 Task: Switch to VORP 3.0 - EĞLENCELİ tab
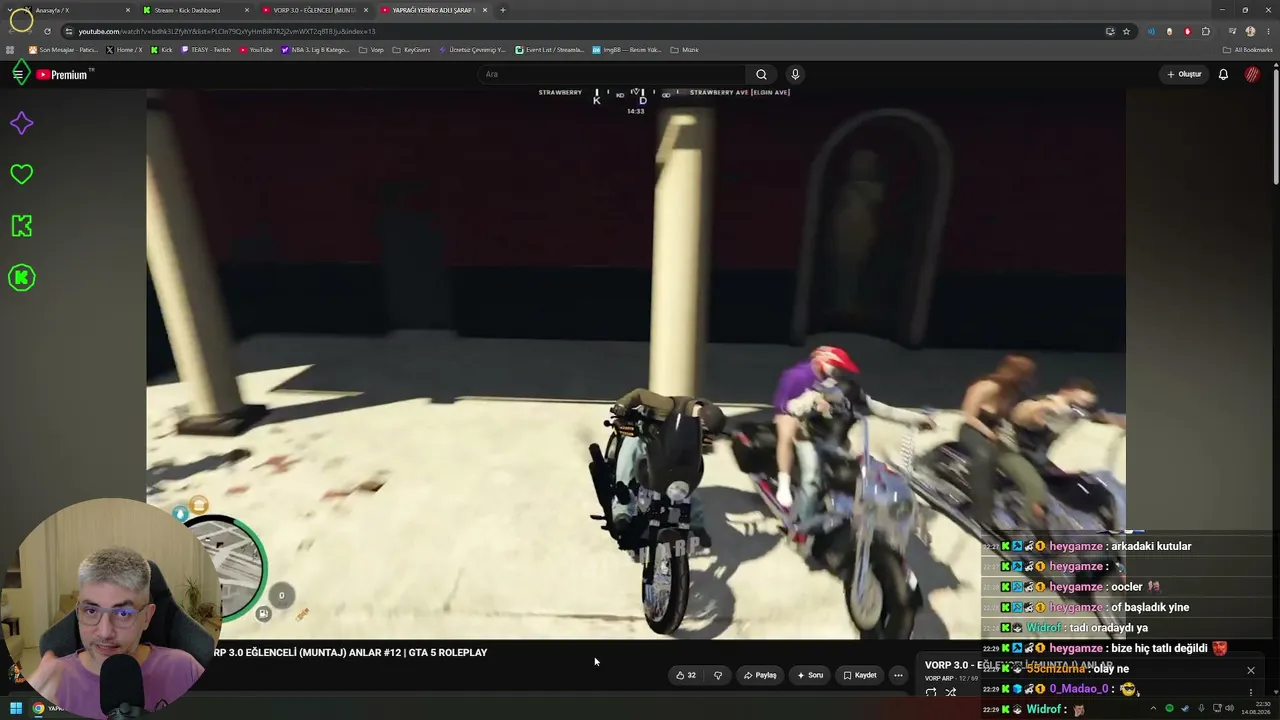[x=314, y=10]
